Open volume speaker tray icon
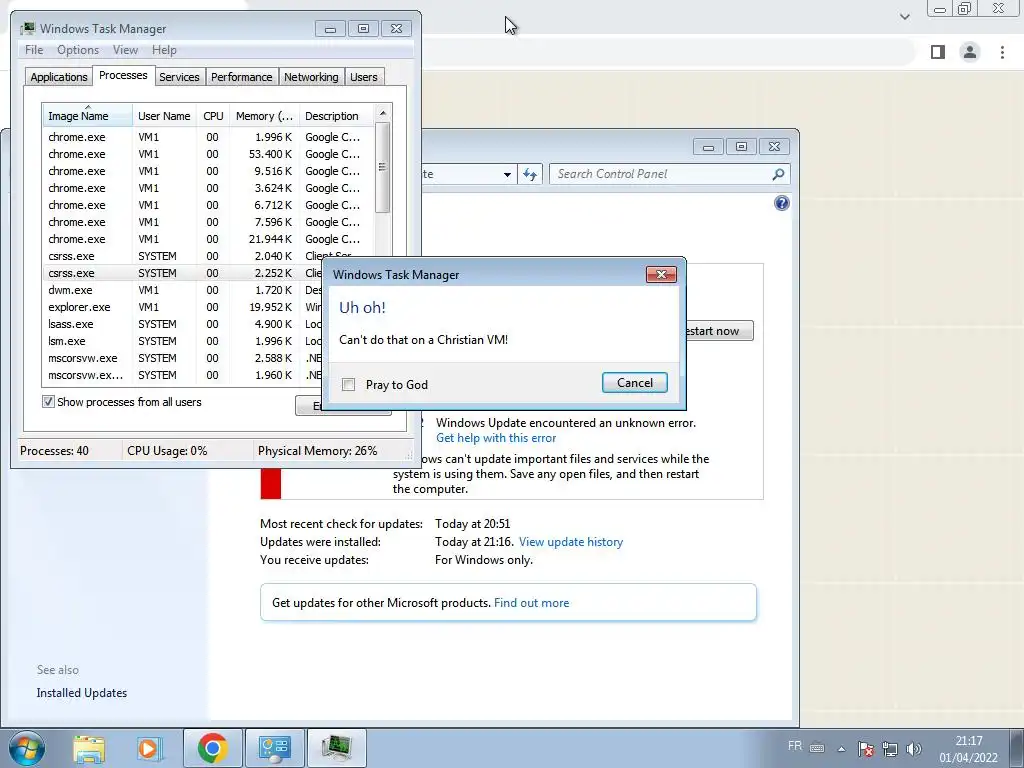 coord(914,748)
